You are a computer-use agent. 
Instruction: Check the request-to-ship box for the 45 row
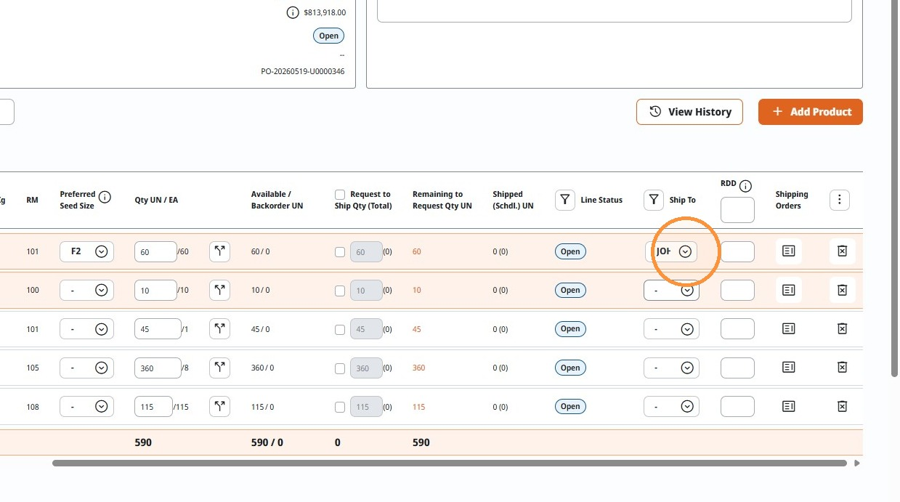click(340, 329)
